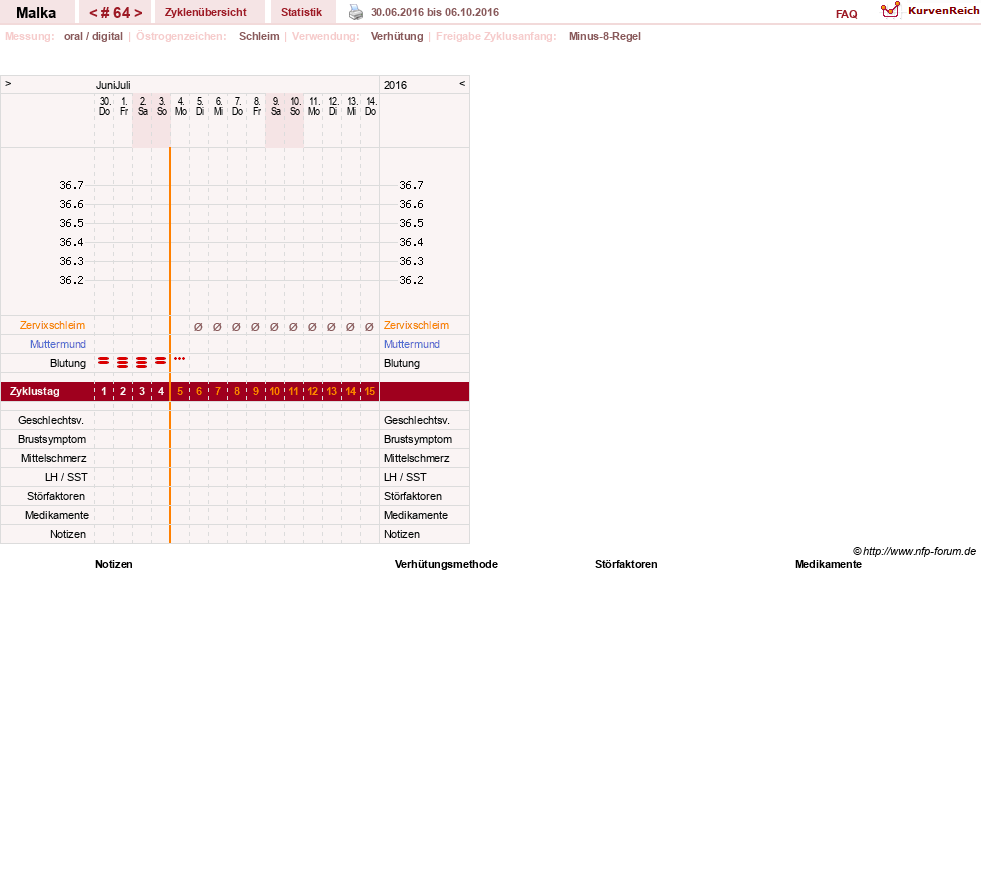Image resolution: width=981 pixels, height=883 pixels.
Task: Click the Ø cervical mucus symbol on 14. Do
Action: 369,327
